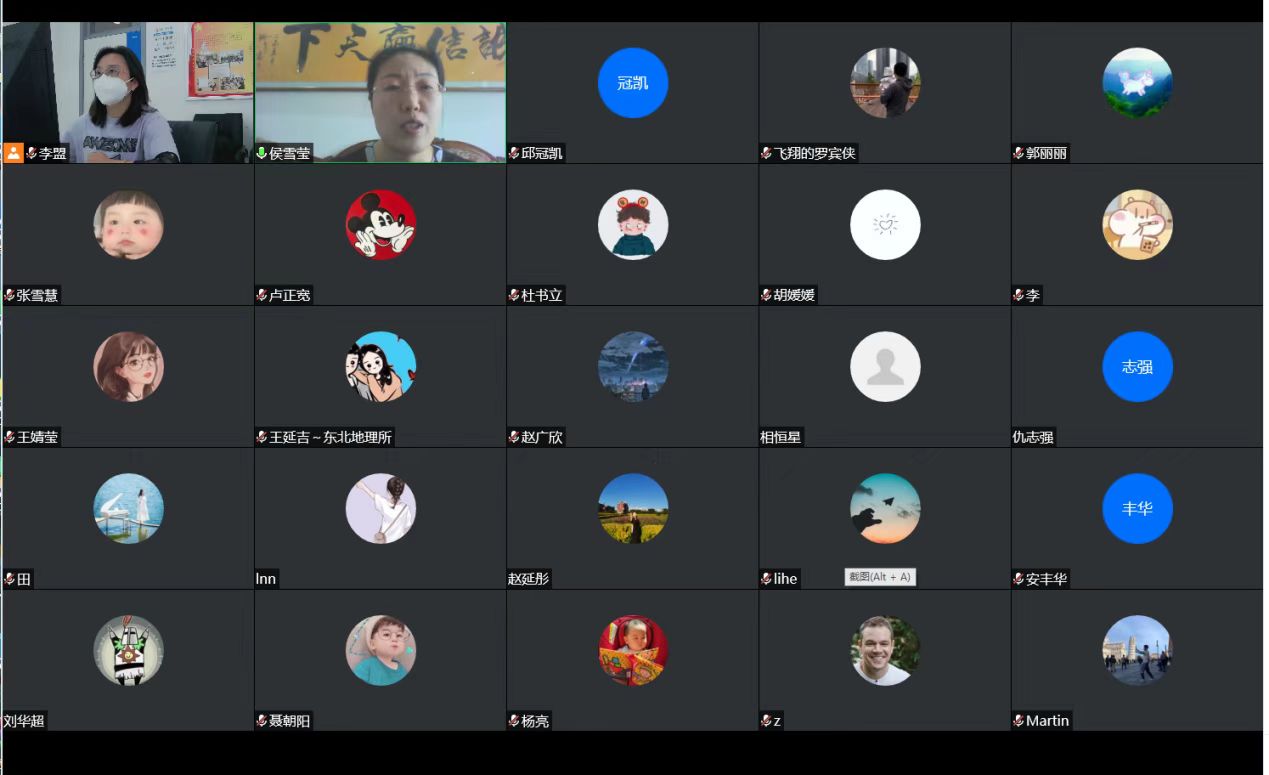Click the muted mic icon beside 邱冠凯

click(x=514, y=153)
